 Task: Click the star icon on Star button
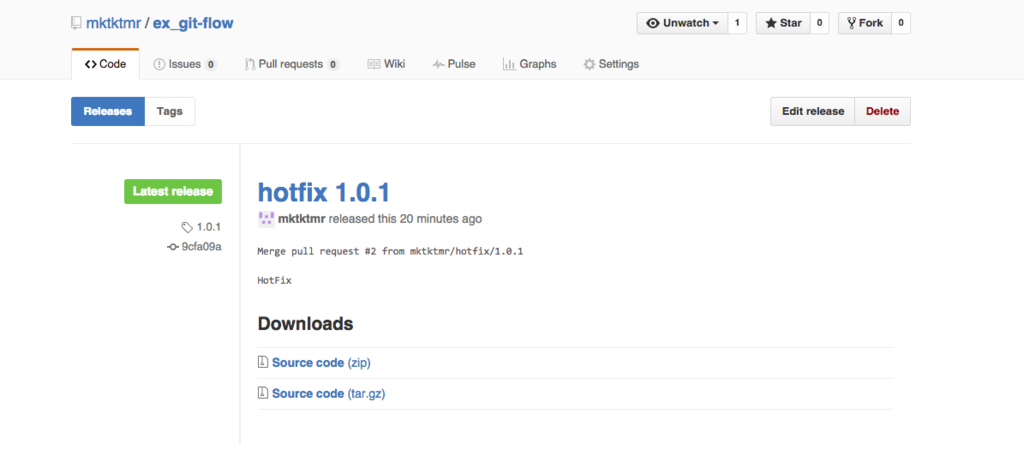click(771, 23)
